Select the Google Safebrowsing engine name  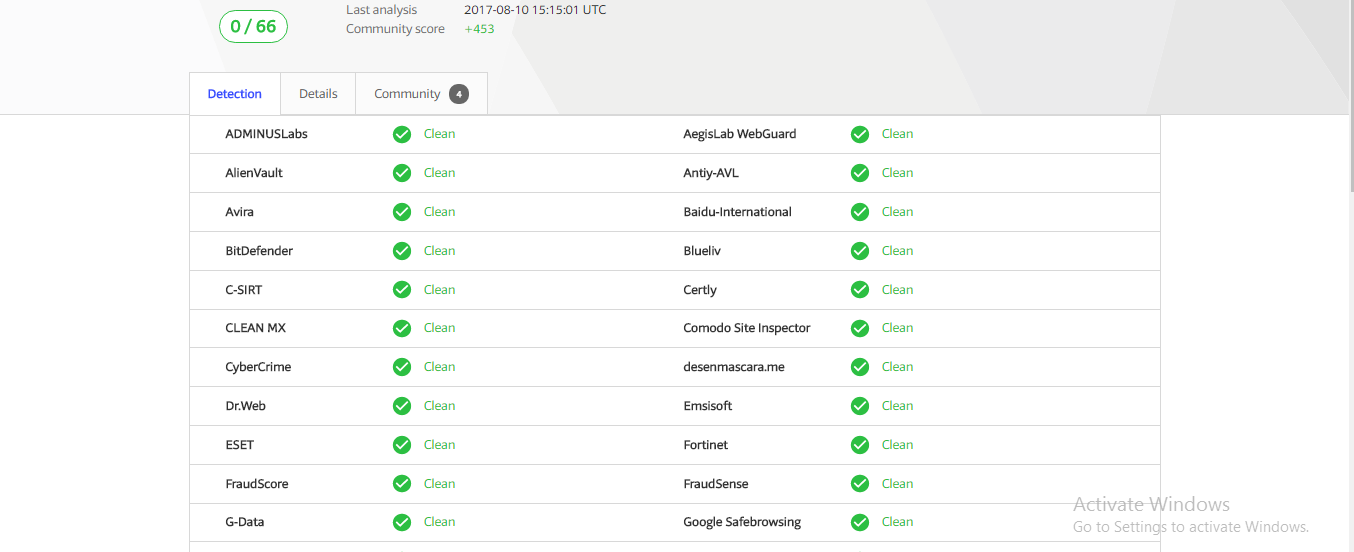coord(742,522)
